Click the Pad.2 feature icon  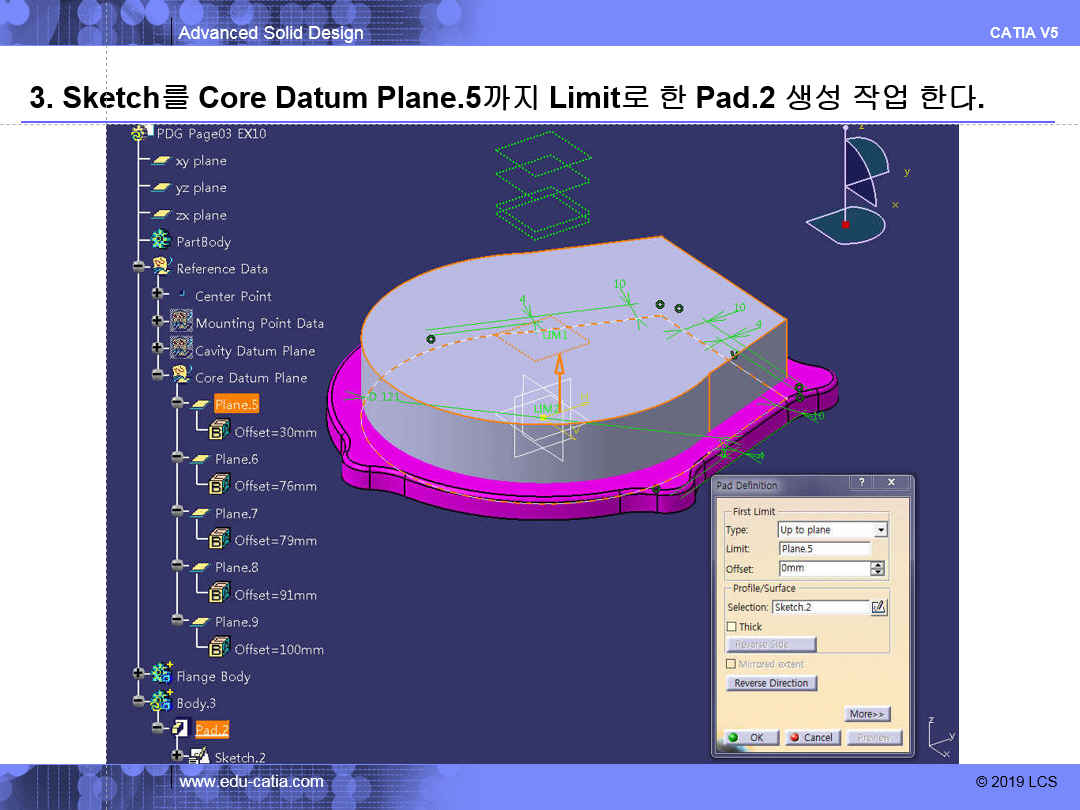tap(180, 730)
